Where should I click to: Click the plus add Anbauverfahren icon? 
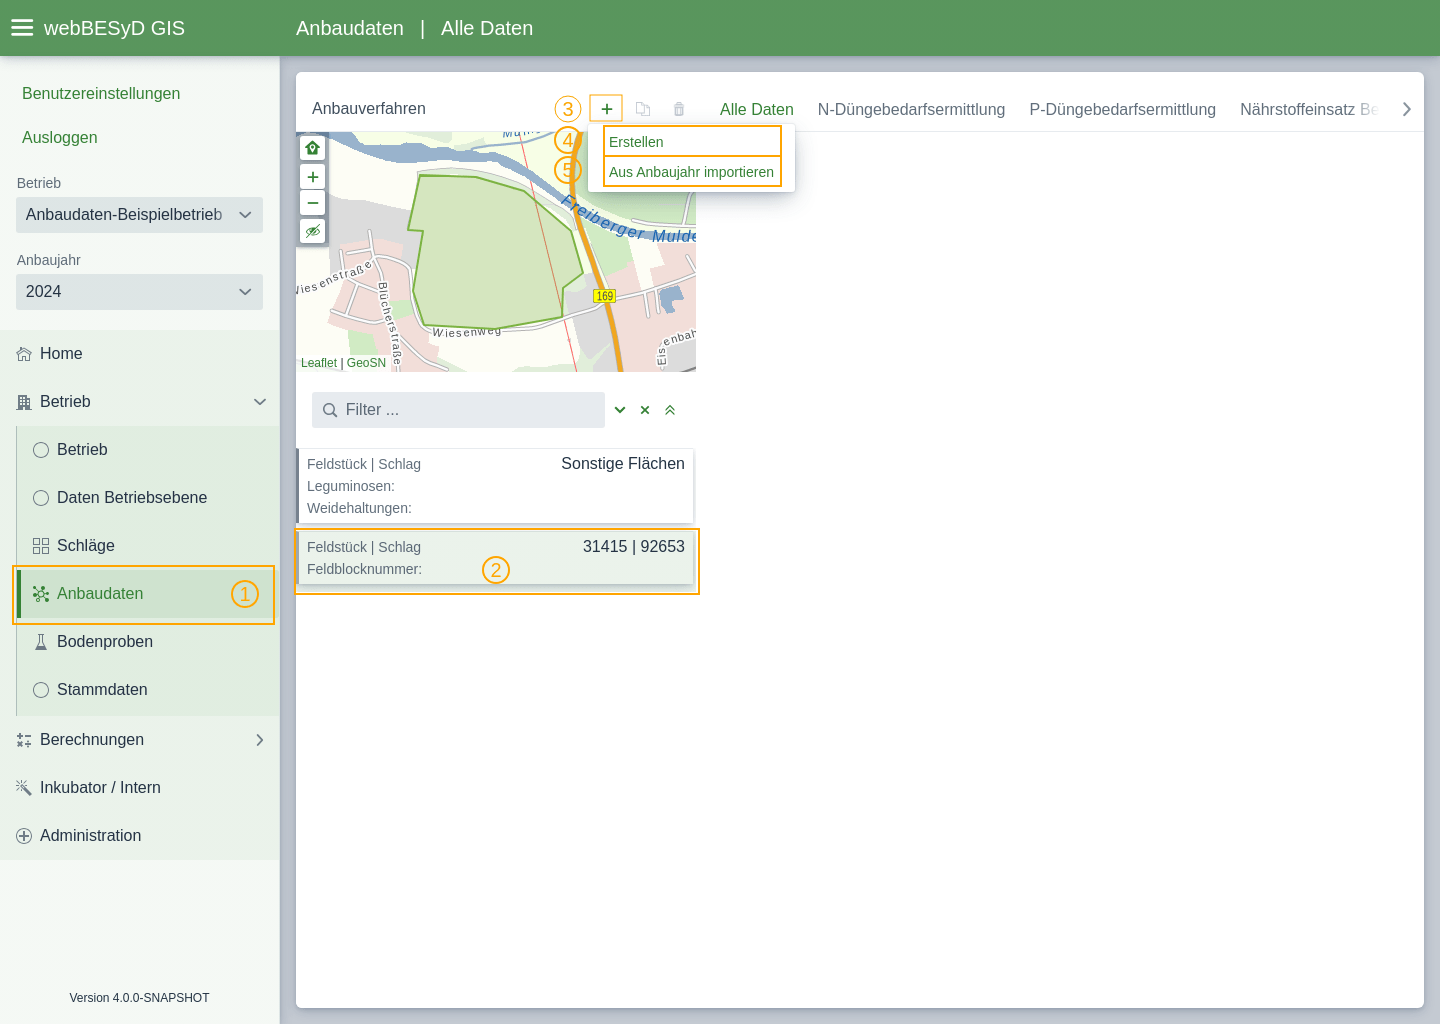coord(606,109)
